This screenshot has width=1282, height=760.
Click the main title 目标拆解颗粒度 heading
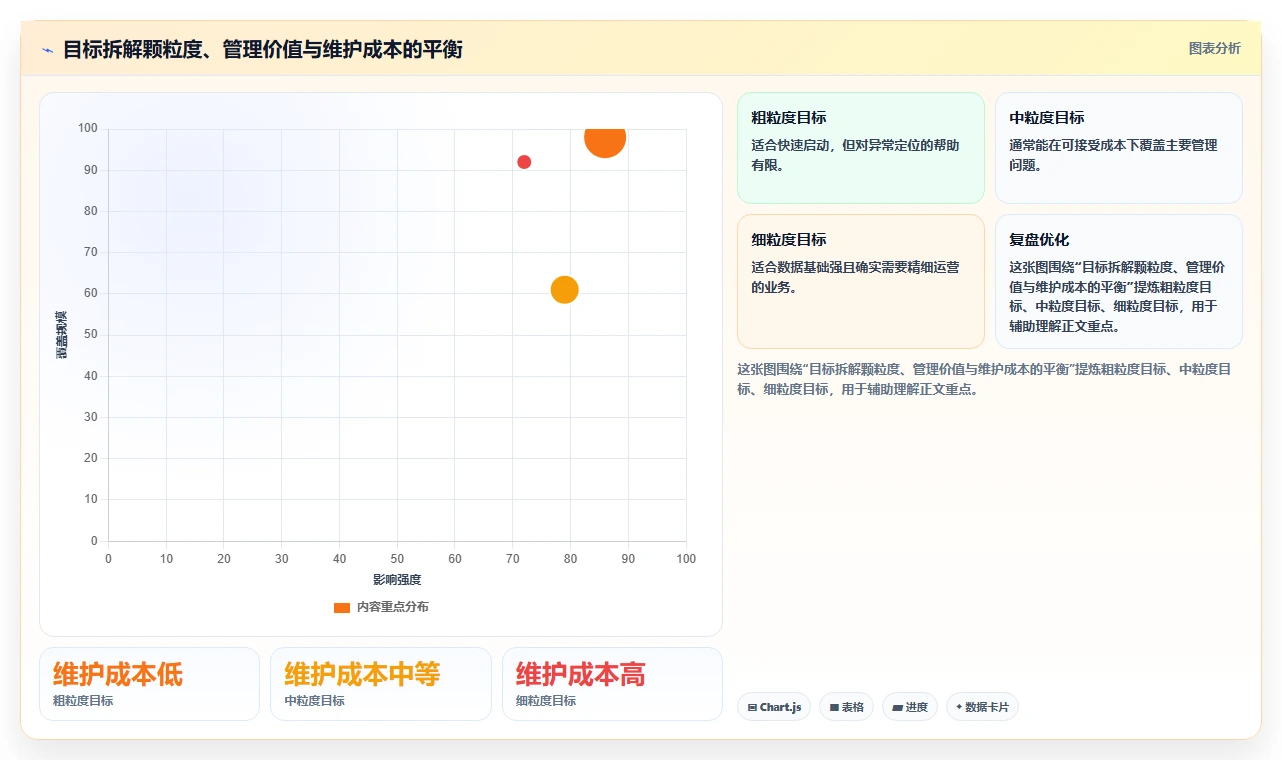pos(262,49)
